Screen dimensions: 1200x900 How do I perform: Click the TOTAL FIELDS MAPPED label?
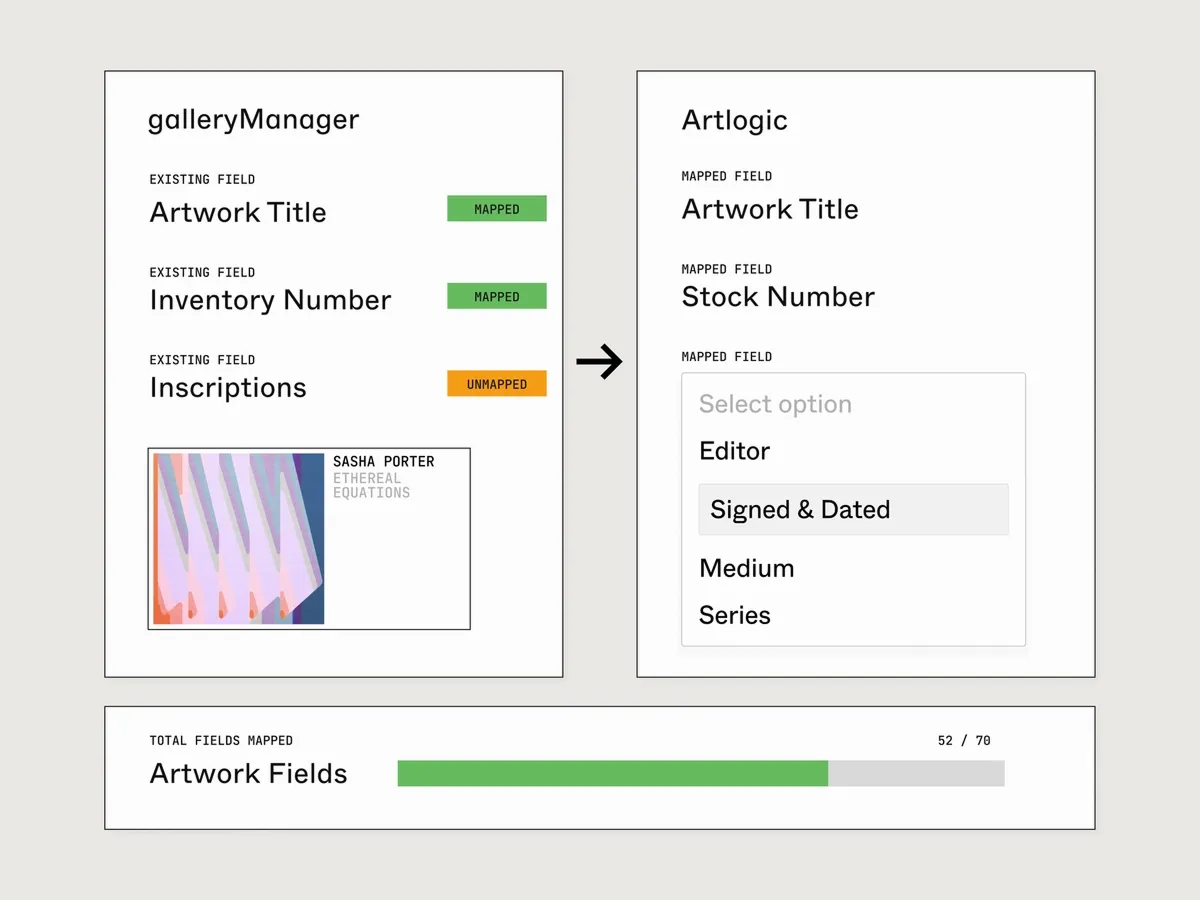[221, 741]
